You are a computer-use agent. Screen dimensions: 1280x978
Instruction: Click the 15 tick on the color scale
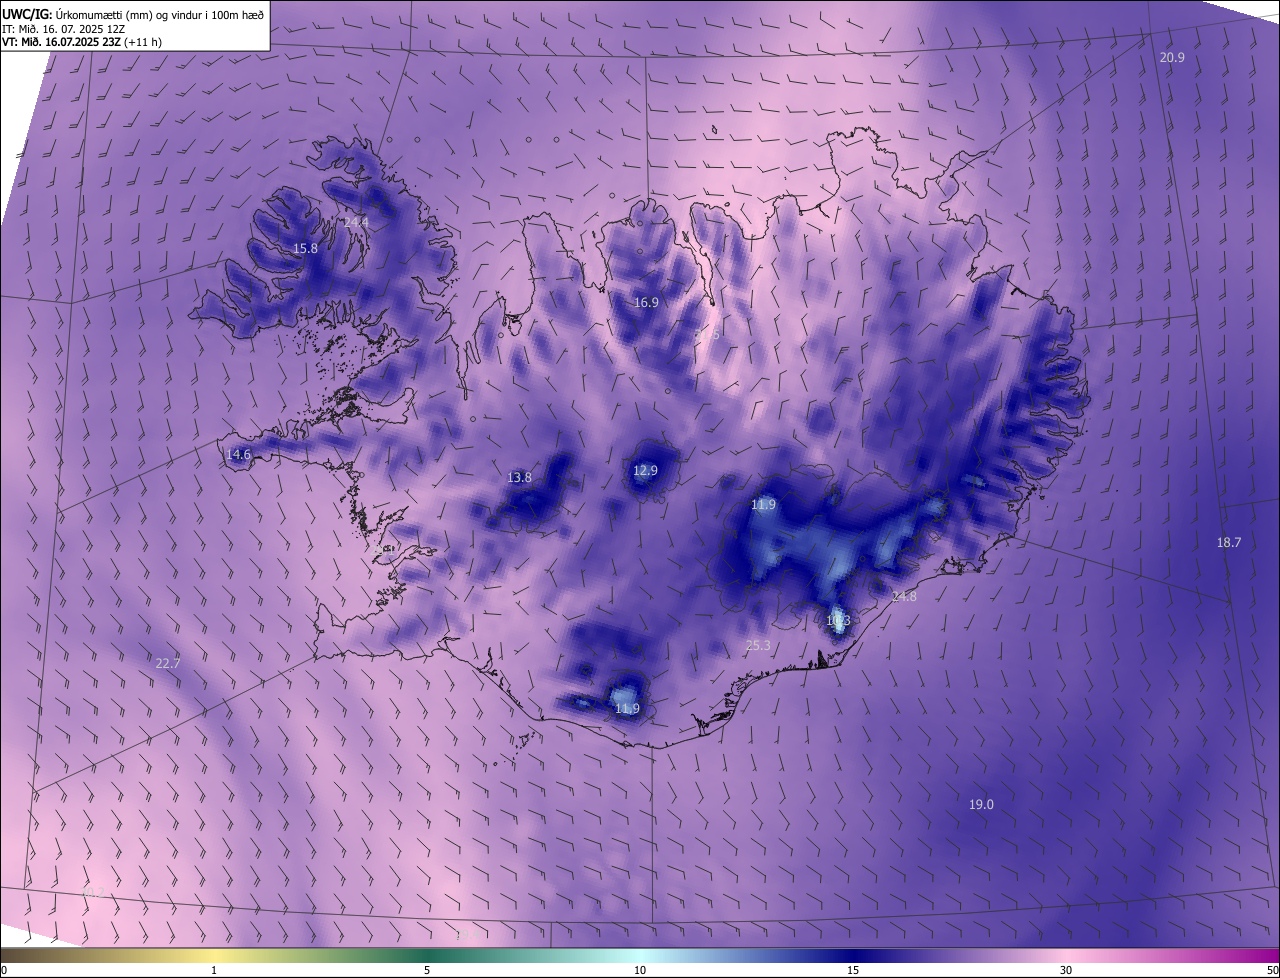click(x=853, y=971)
